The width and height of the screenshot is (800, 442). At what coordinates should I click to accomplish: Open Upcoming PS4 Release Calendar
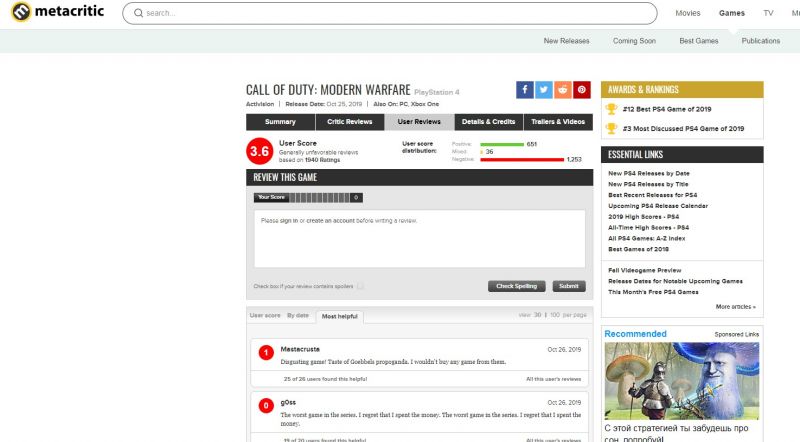coord(658,206)
